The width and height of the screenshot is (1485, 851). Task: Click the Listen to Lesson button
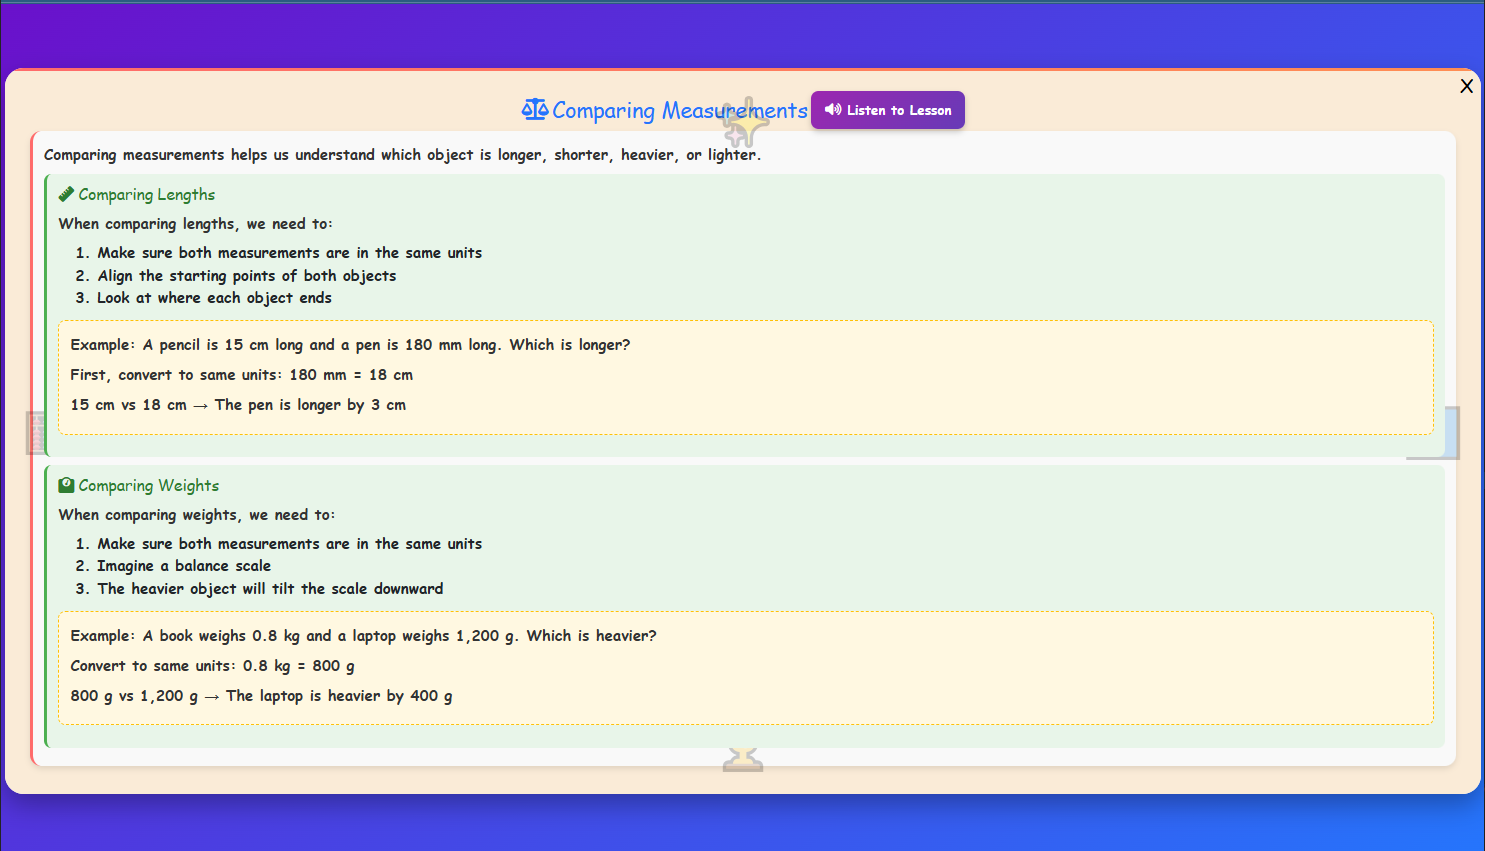887,110
